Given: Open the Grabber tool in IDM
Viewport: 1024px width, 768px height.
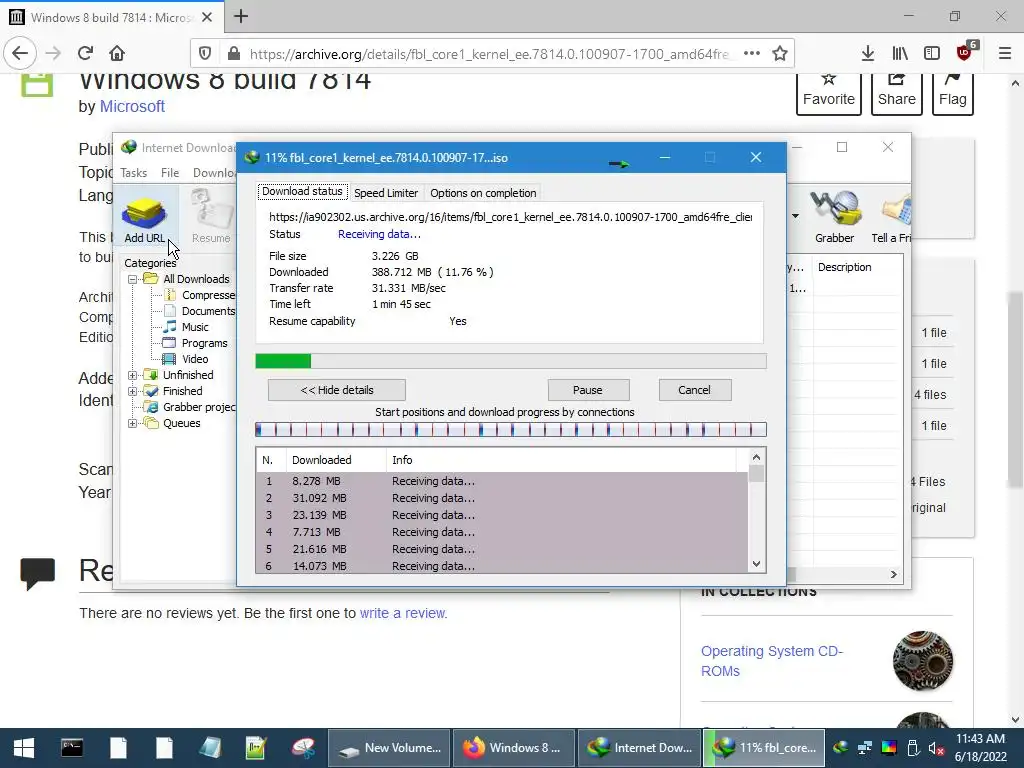Looking at the screenshot, I should coord(834,218).
